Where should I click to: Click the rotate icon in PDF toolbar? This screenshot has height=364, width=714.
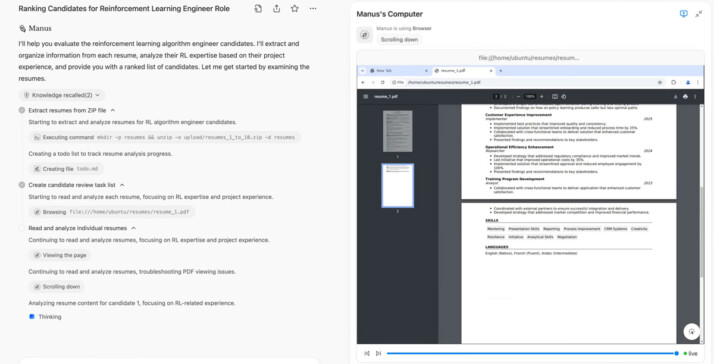click(564, 97)
